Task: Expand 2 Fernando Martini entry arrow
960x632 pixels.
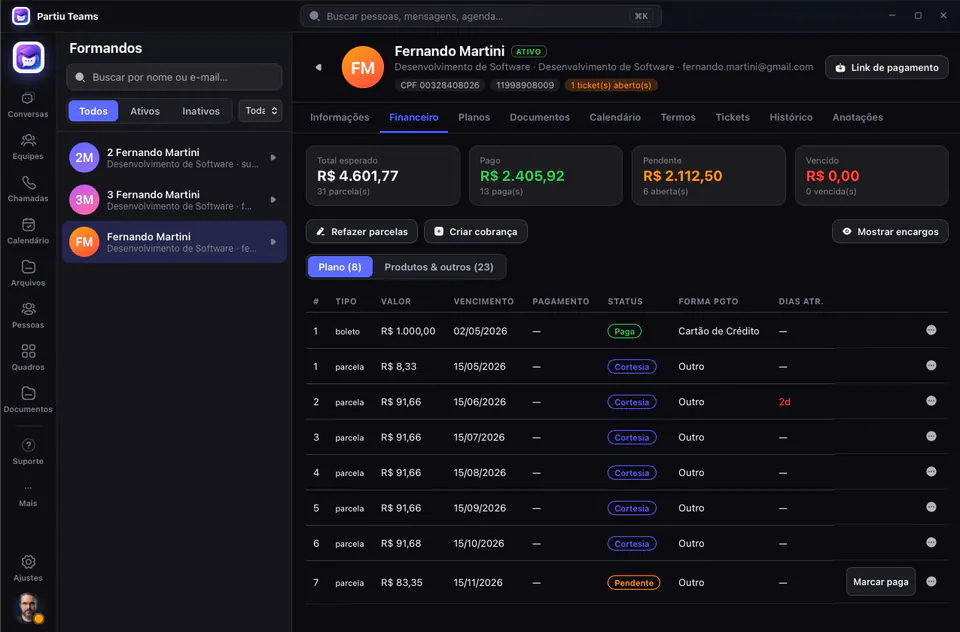Action: click(273, 158)
